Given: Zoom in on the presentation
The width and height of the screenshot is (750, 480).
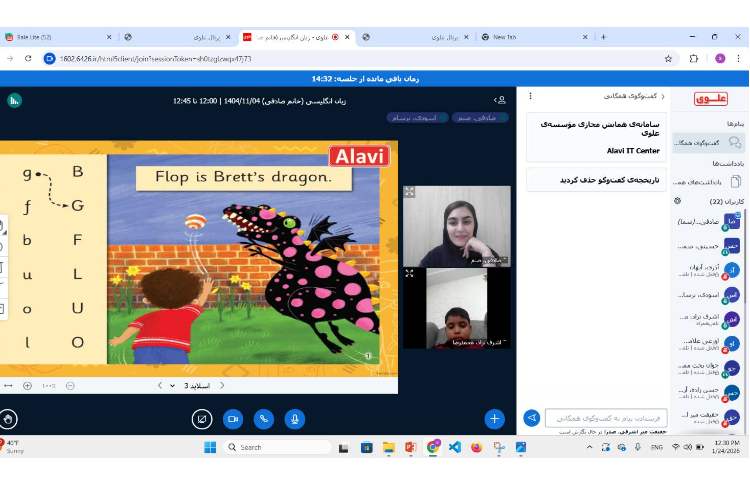Looking at the screenshot, I should point(27,386).
